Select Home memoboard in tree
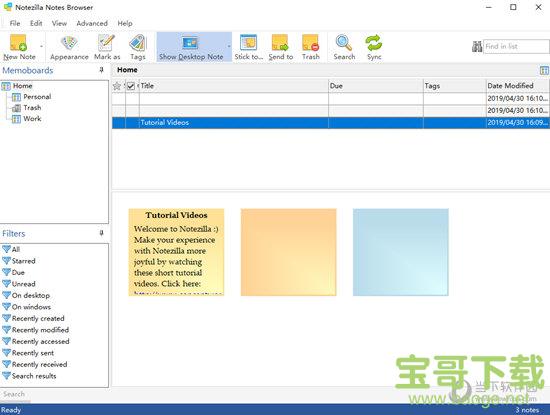This screenshot has width=550, height=415. tap(22, 86)
